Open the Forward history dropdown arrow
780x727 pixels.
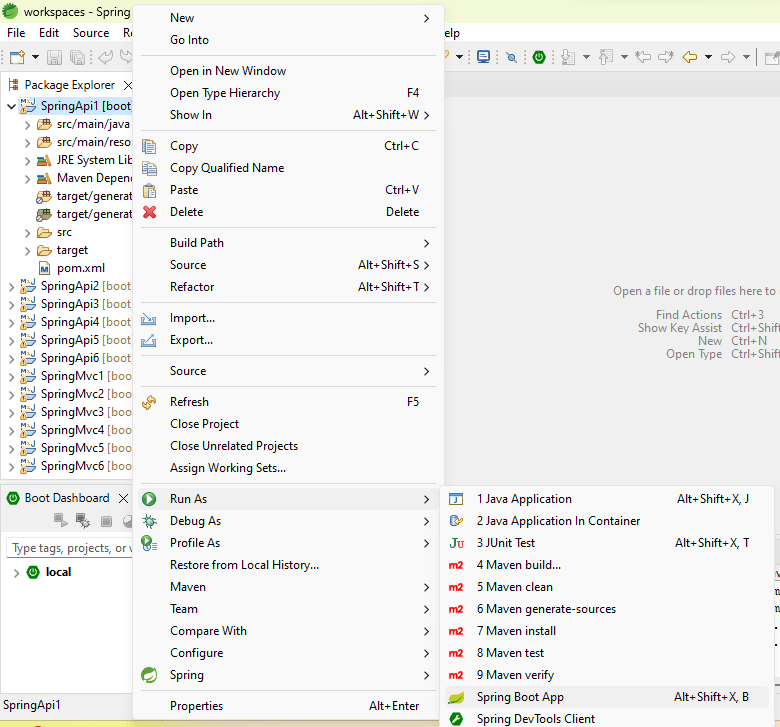[x=746, y=57]
